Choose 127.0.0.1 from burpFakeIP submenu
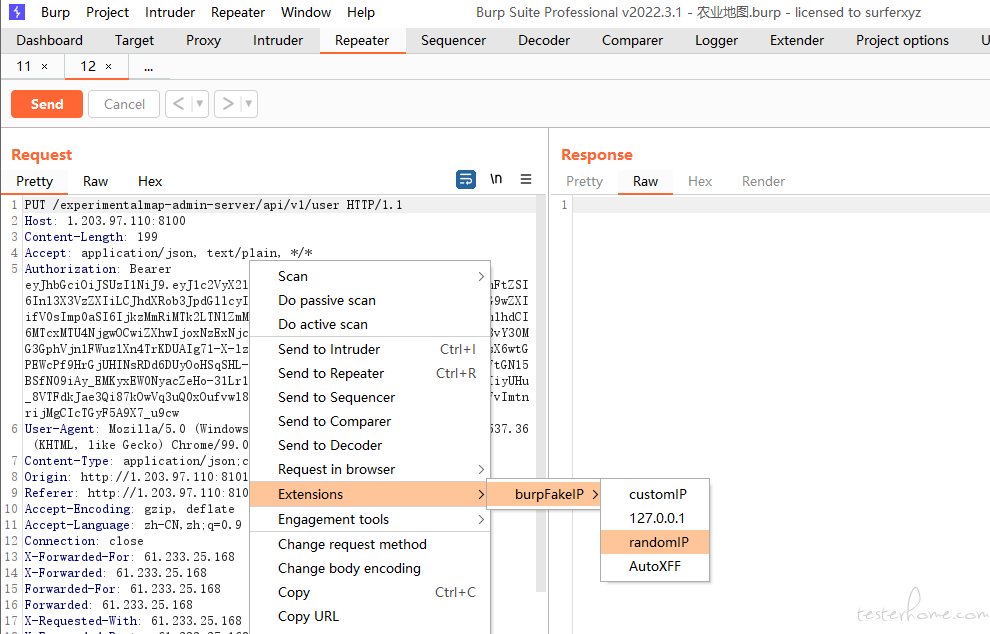Viewport: 990px width, 634px height. (x=655, y=518)
